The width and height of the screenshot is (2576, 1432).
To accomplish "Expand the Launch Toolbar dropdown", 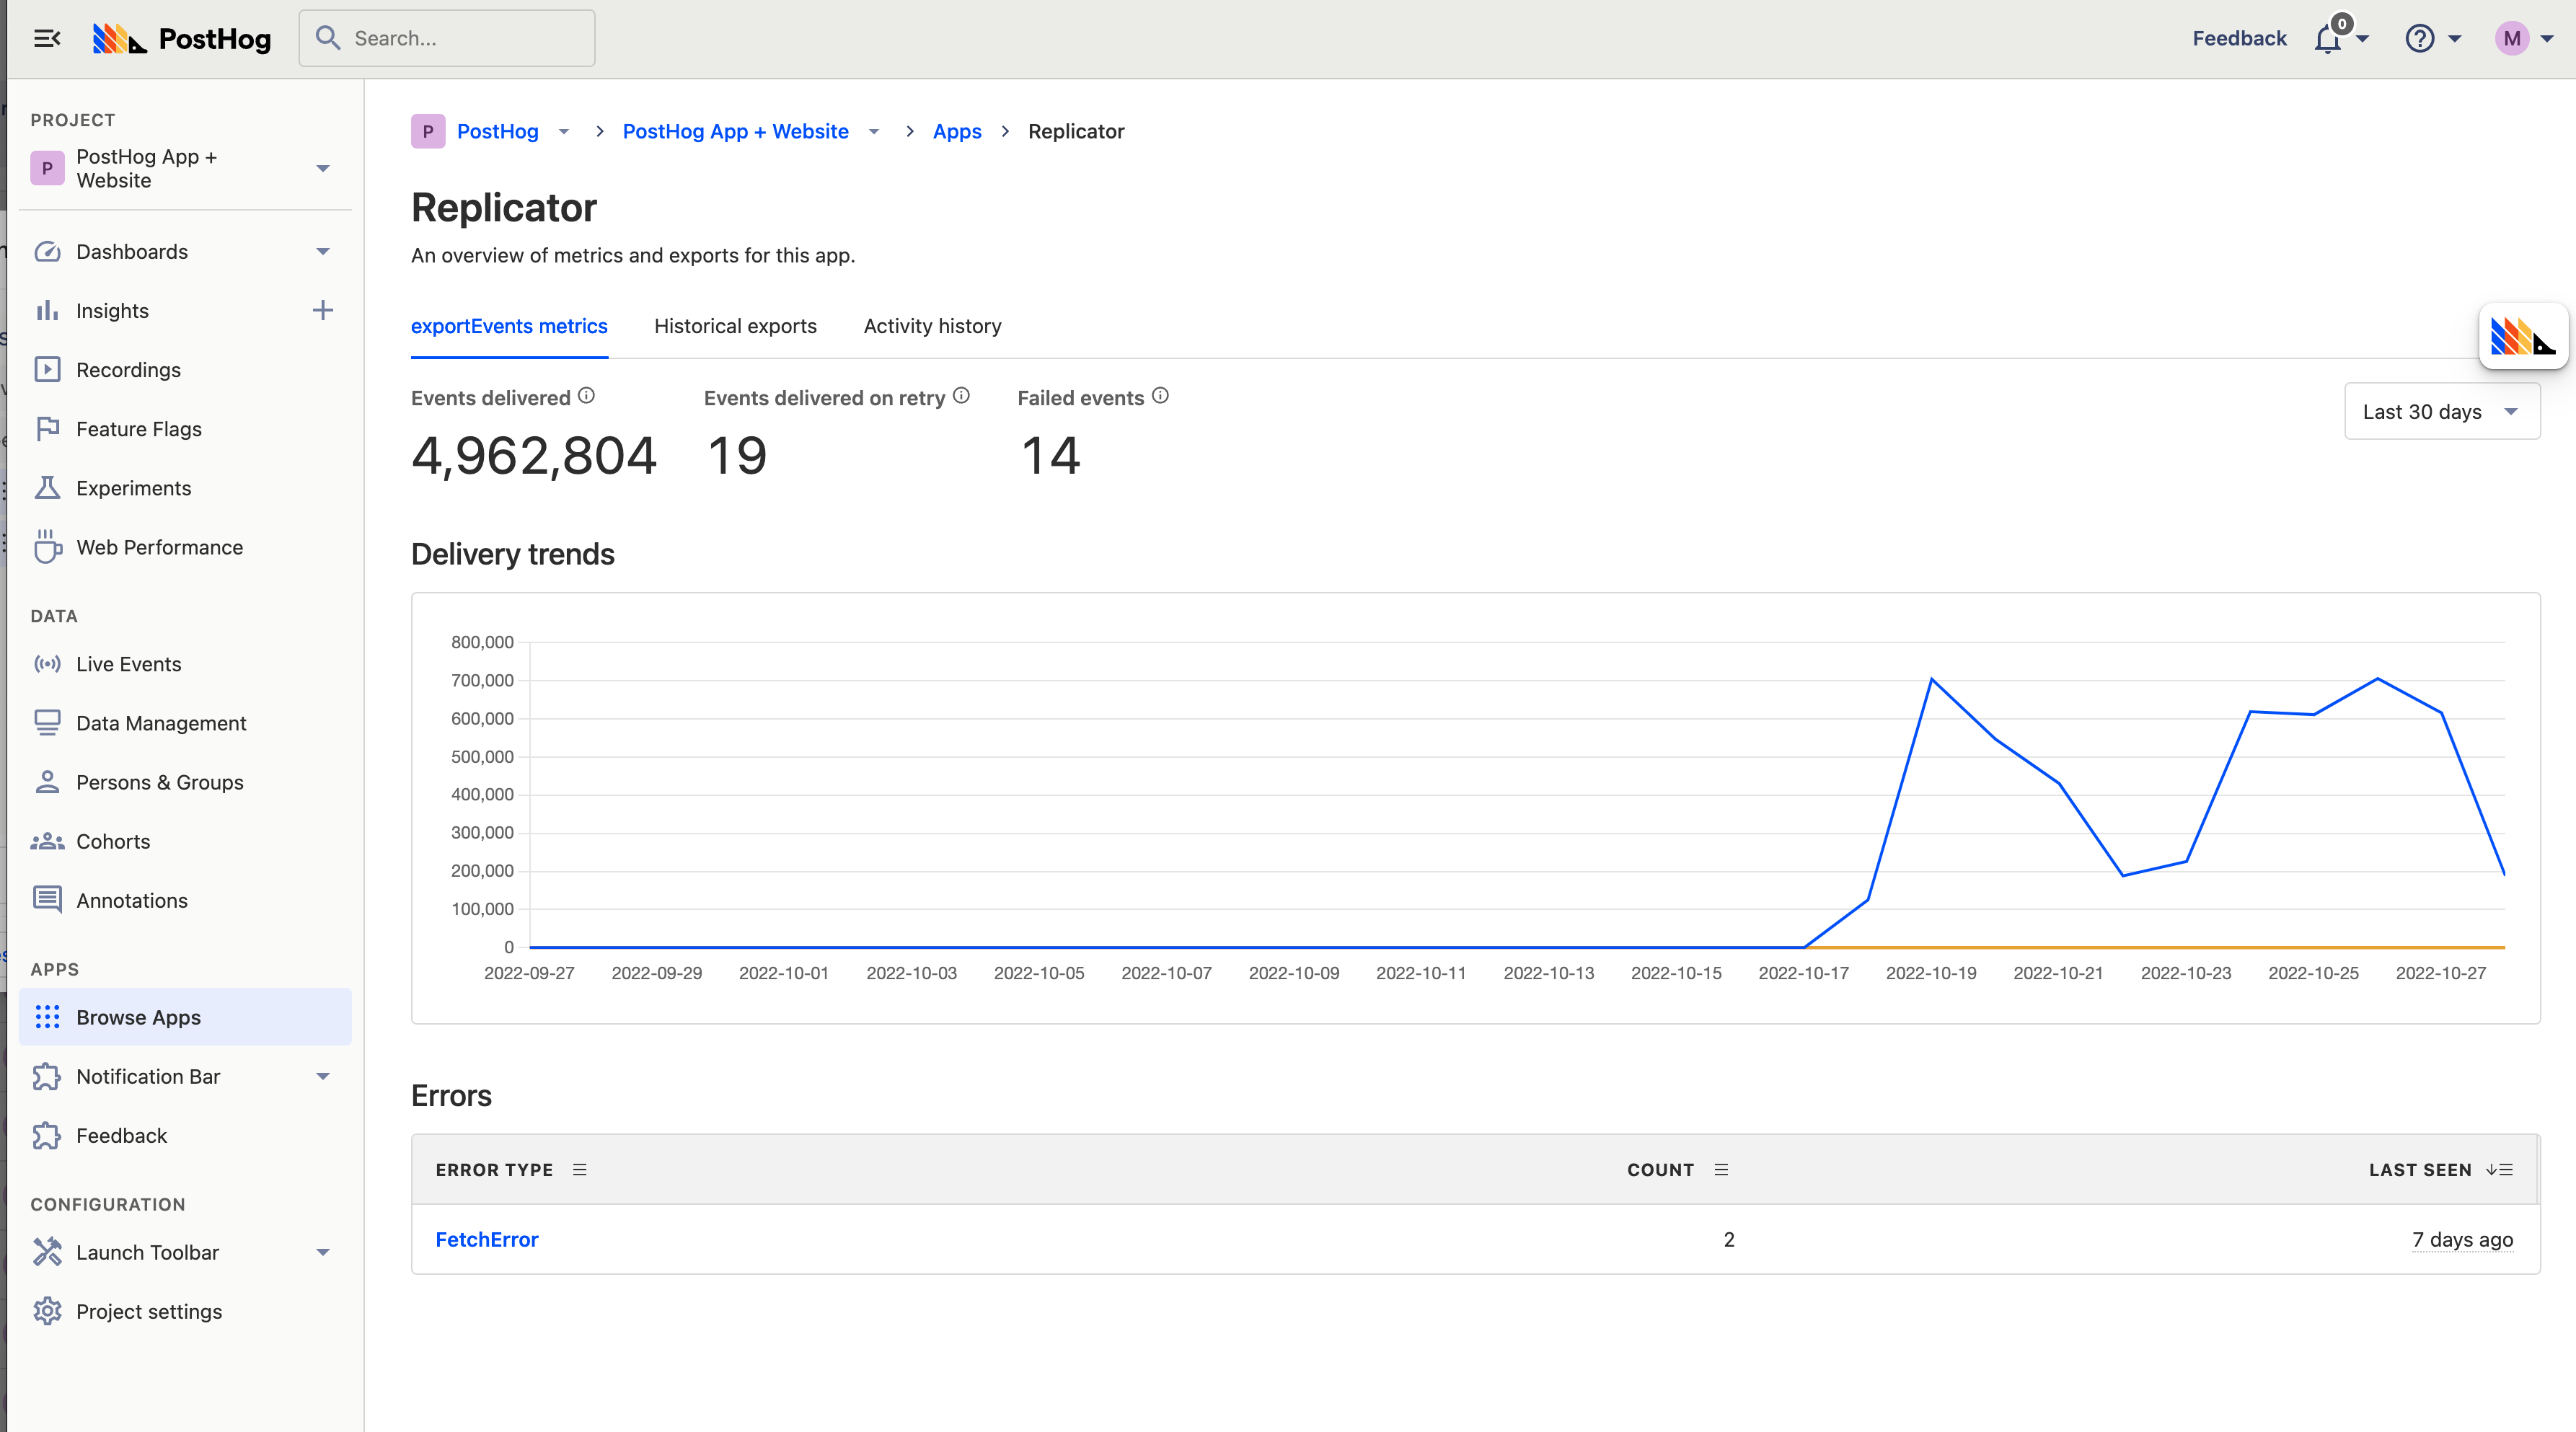I will 322,1252.
